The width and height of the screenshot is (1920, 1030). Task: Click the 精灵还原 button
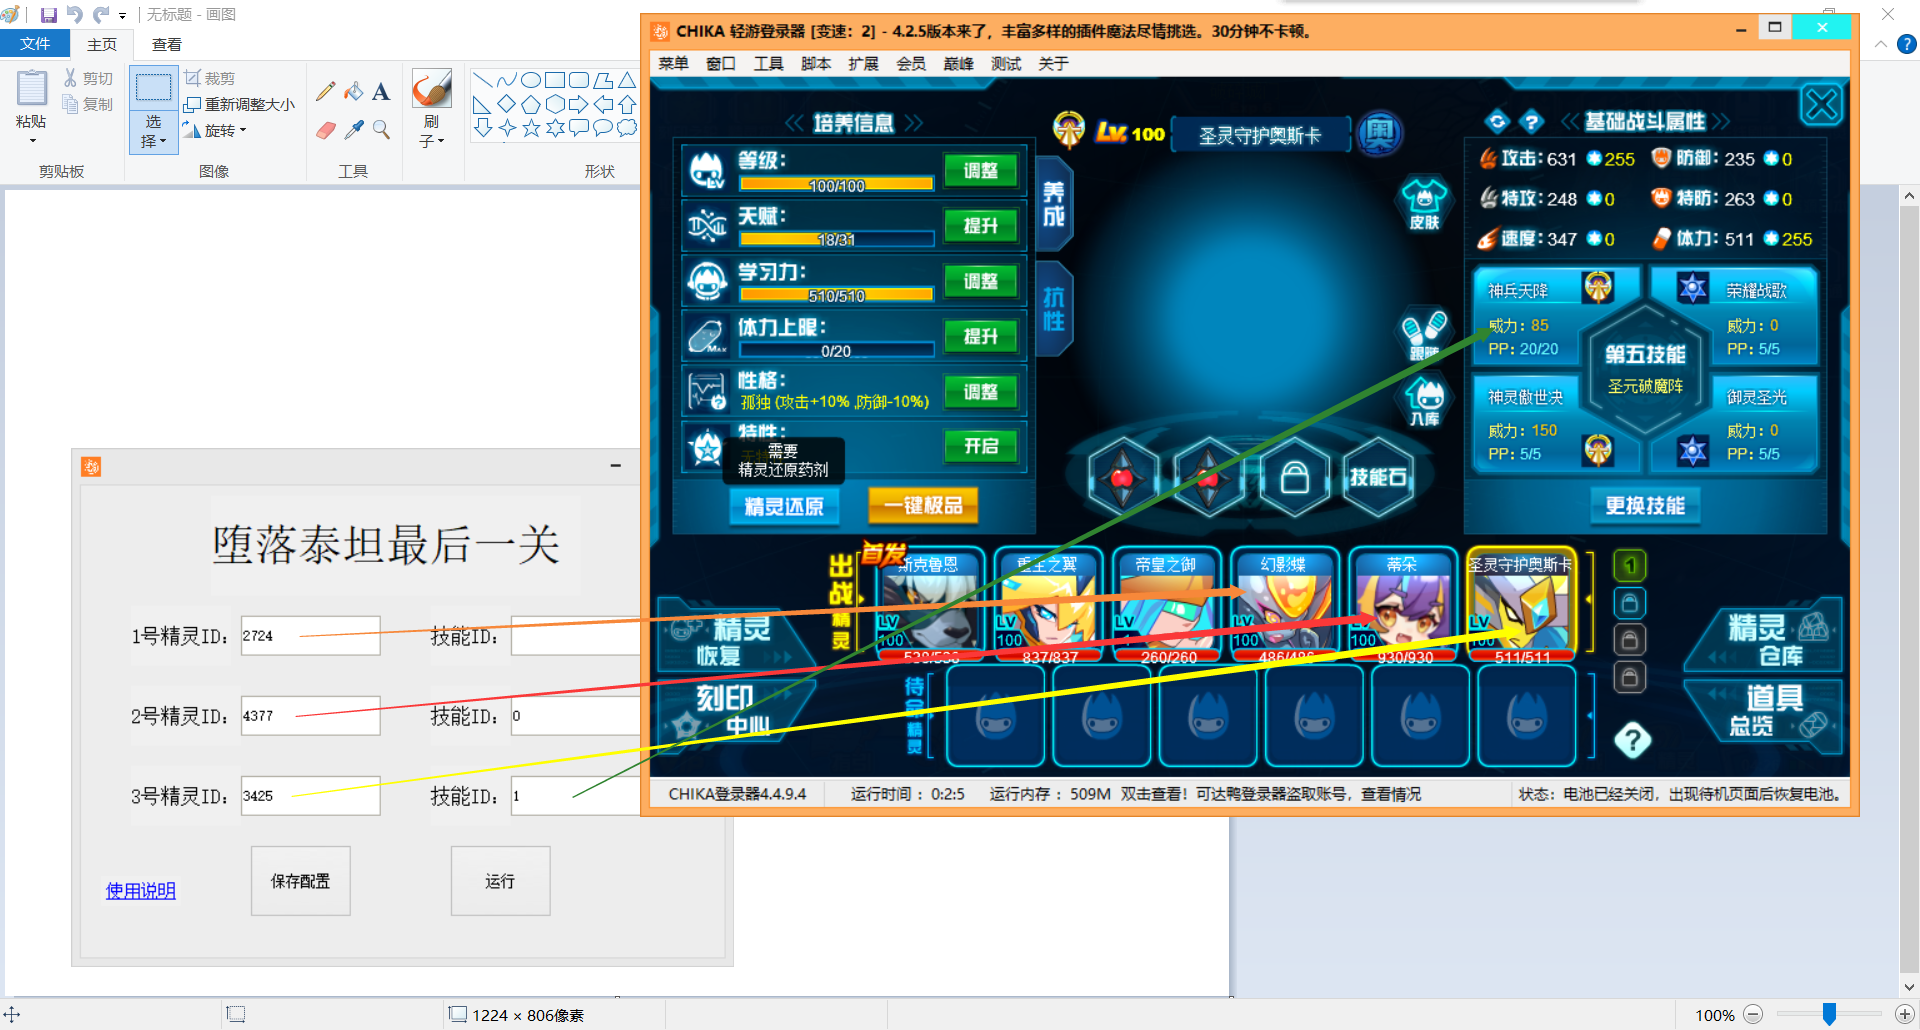[x=783, y=506]
